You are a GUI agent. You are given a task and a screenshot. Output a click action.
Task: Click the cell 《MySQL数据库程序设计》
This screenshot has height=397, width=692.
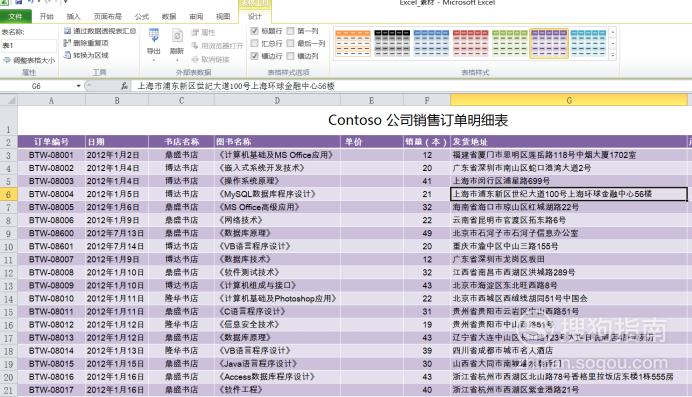277,194
